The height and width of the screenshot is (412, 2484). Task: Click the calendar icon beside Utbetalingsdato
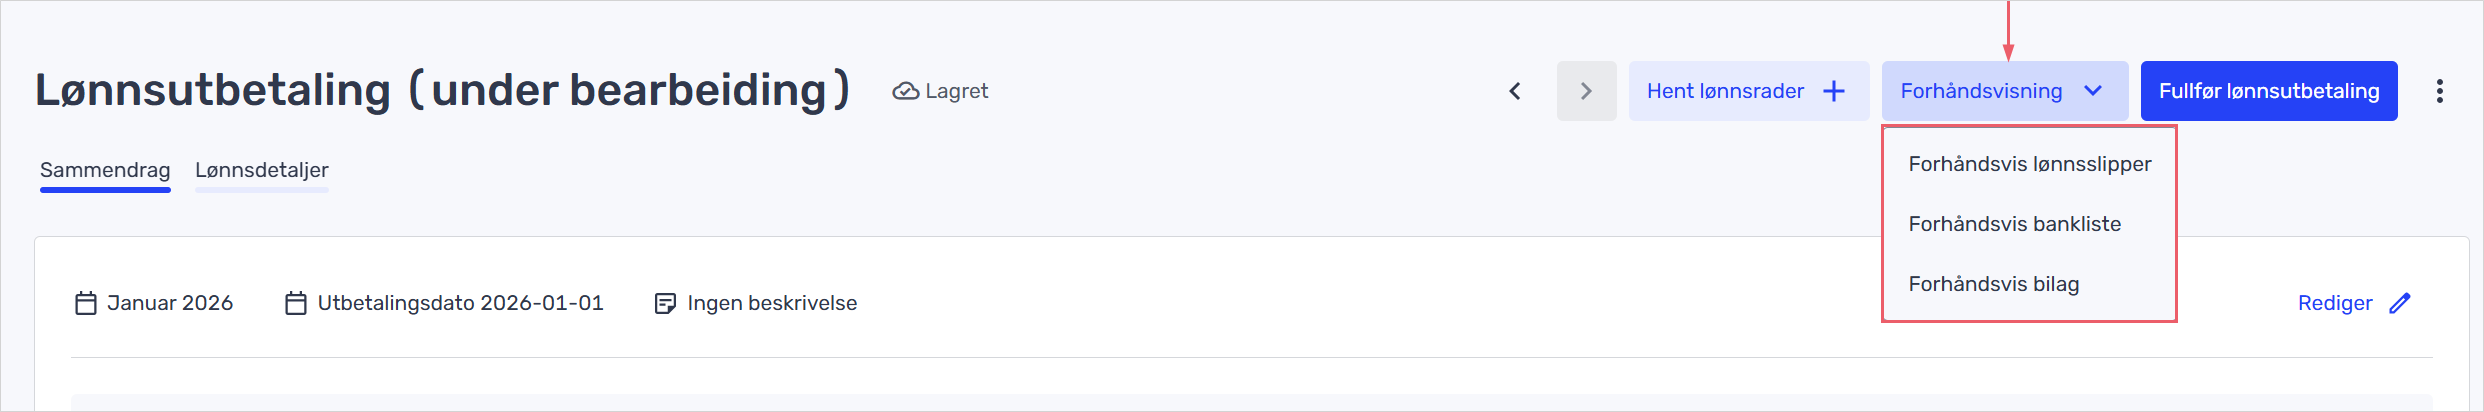pos(296,303)
